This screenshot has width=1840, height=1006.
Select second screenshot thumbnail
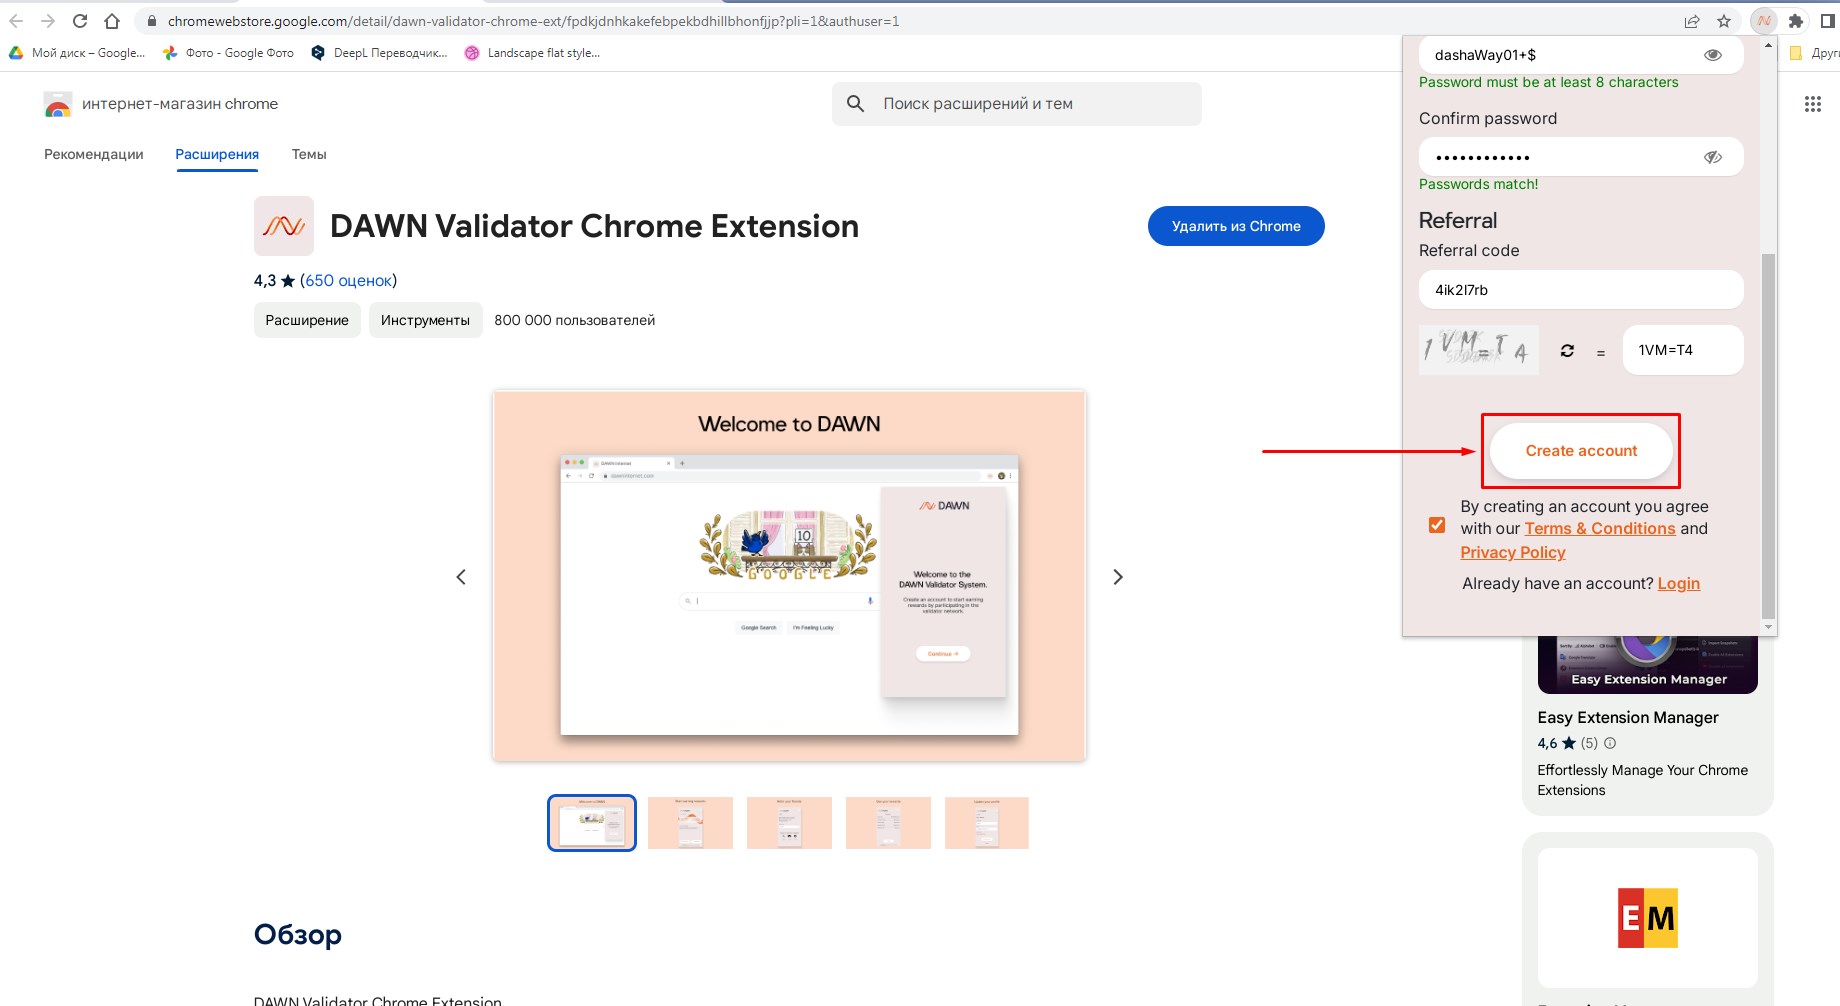(690, 823)
